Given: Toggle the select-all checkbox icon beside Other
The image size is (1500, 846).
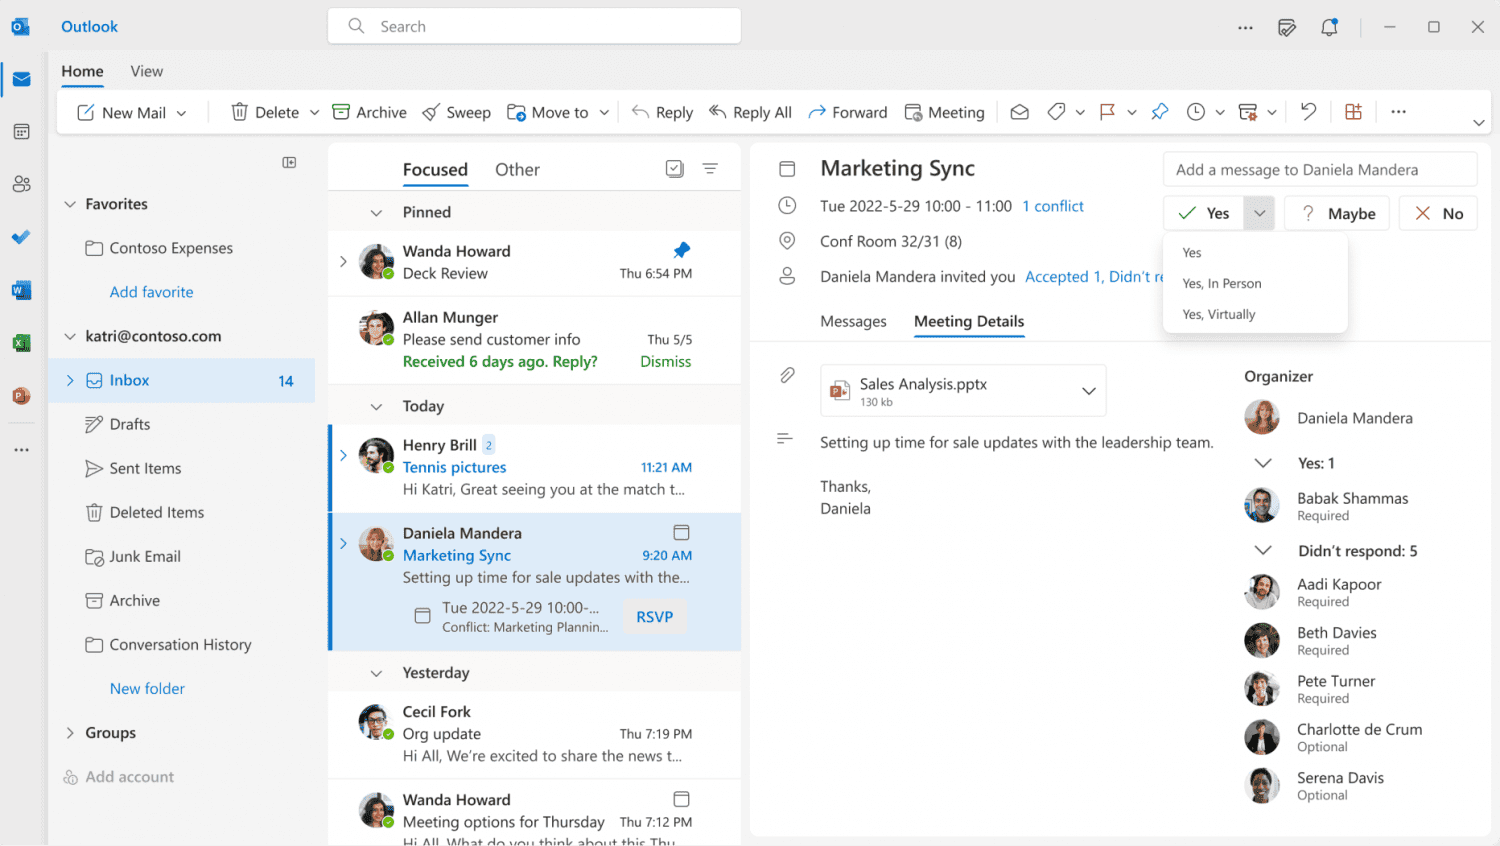Looking at the screenshot, I should [x=675, y=169].
